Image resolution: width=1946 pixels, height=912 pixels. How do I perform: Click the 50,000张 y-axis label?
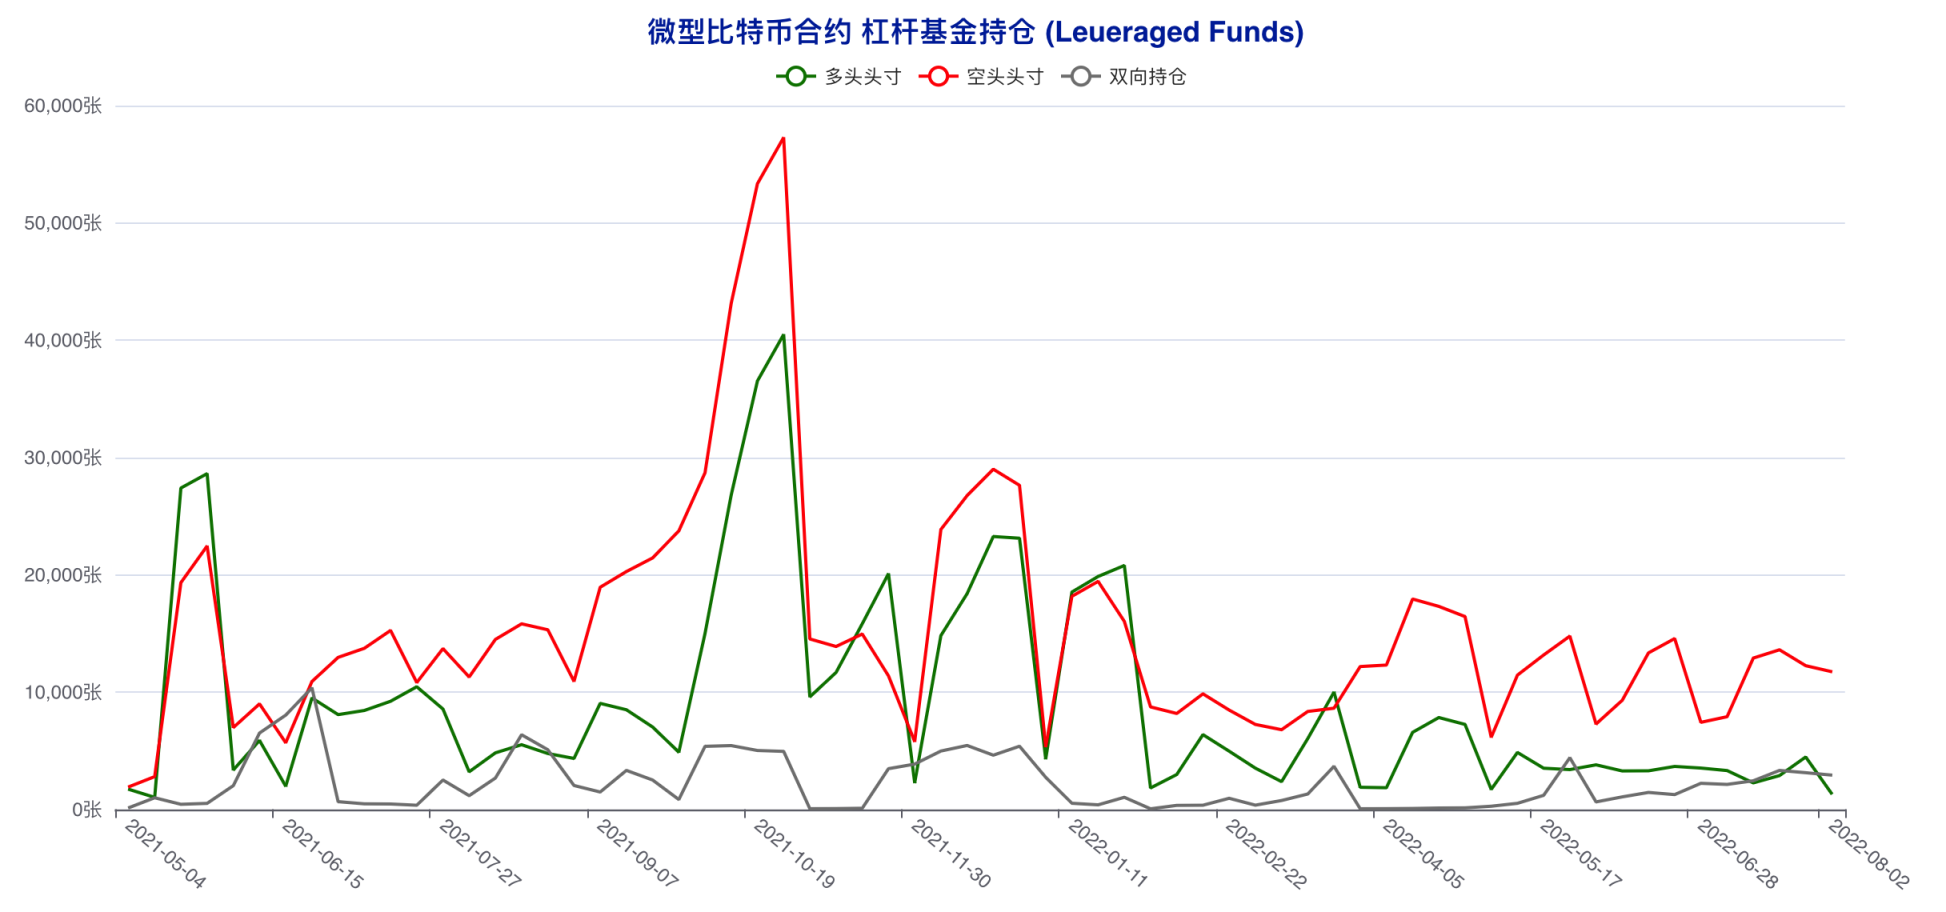63,223
